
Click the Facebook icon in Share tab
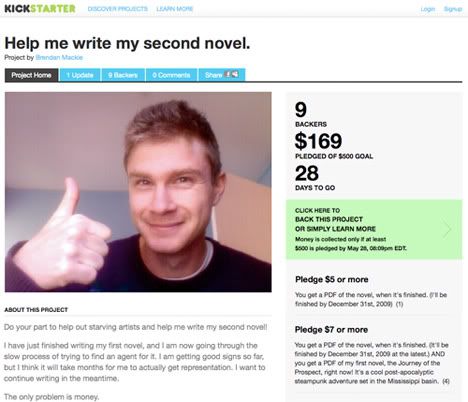(x=228, y=74)
